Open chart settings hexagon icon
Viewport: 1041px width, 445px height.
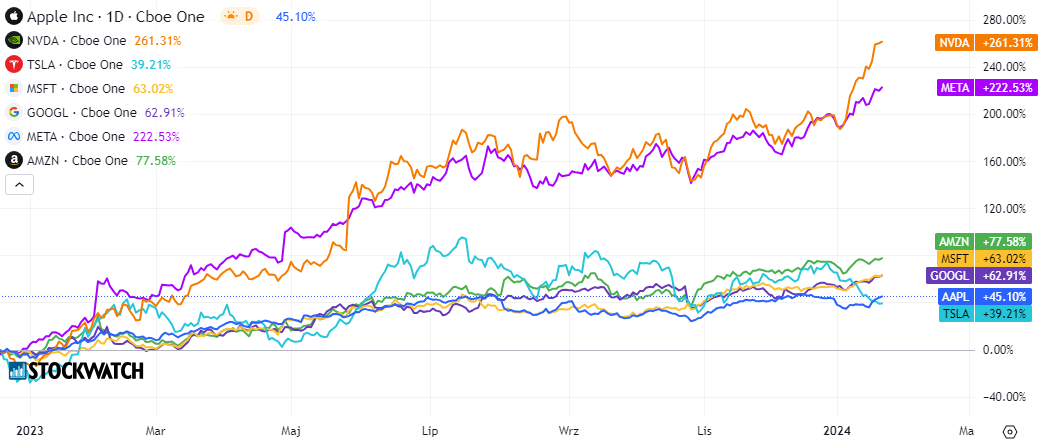[1010, 431]
